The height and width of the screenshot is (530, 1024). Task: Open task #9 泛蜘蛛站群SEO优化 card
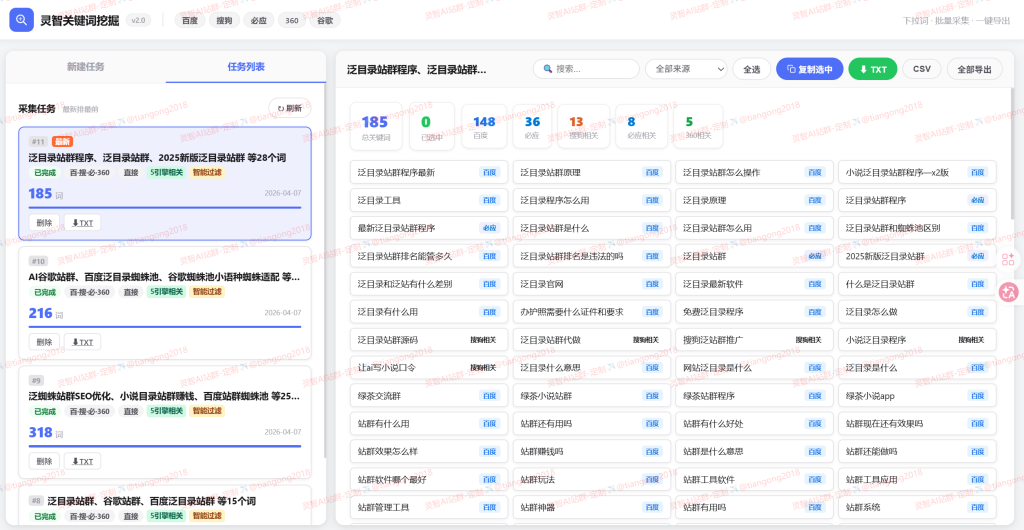pos(165,396)
